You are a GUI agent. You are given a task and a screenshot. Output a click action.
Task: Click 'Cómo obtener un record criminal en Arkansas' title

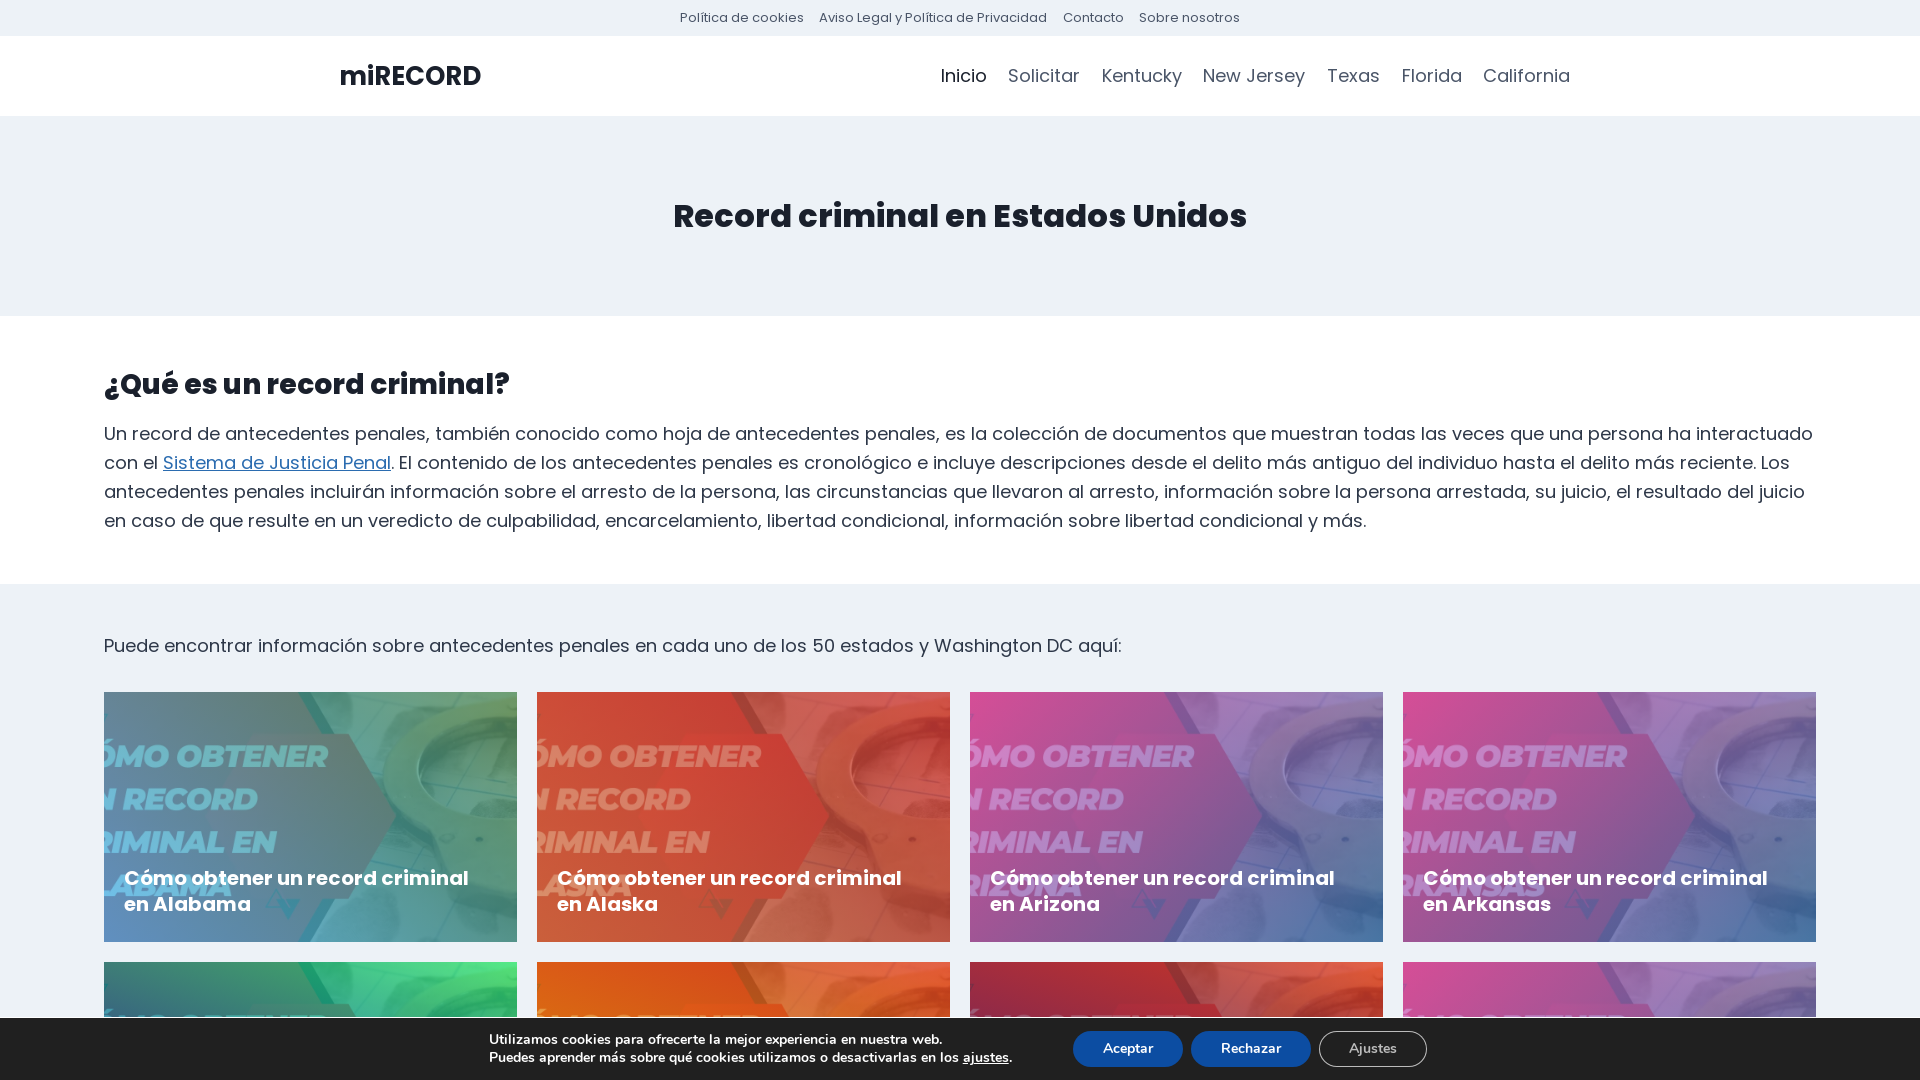pyautogui.click(x=1595, y=891)
